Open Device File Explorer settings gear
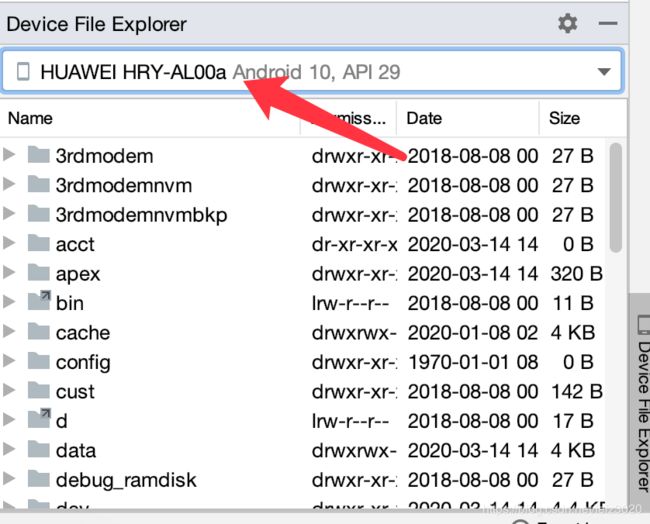 pos(568,23)
